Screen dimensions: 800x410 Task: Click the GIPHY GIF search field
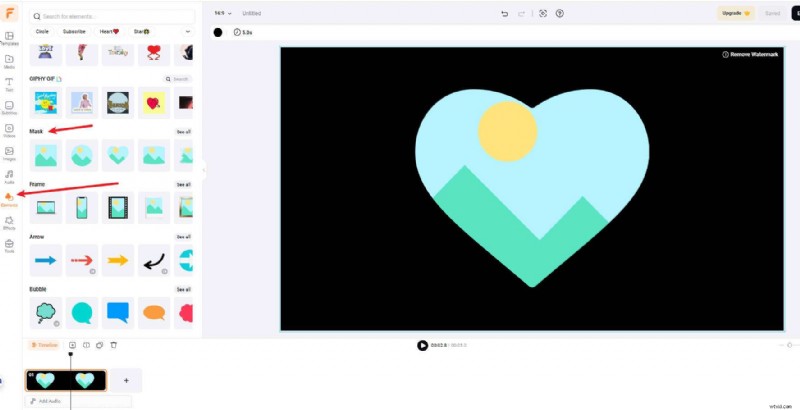tap(178, 80)
